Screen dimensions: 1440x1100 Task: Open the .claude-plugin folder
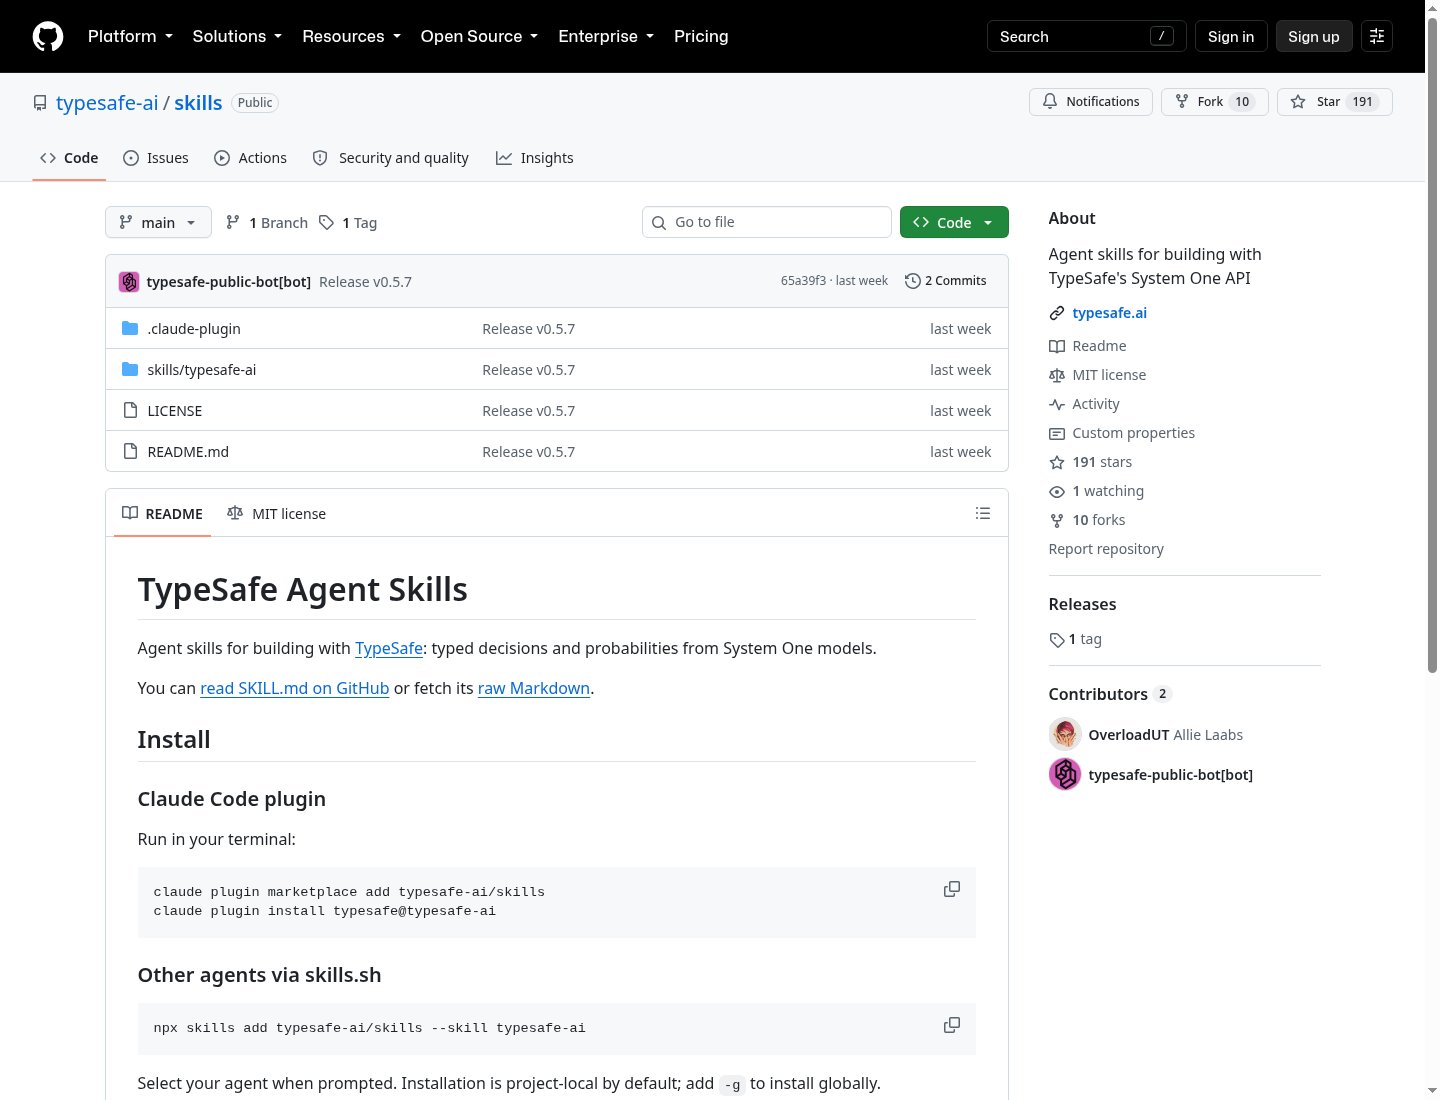click(194, 329)
